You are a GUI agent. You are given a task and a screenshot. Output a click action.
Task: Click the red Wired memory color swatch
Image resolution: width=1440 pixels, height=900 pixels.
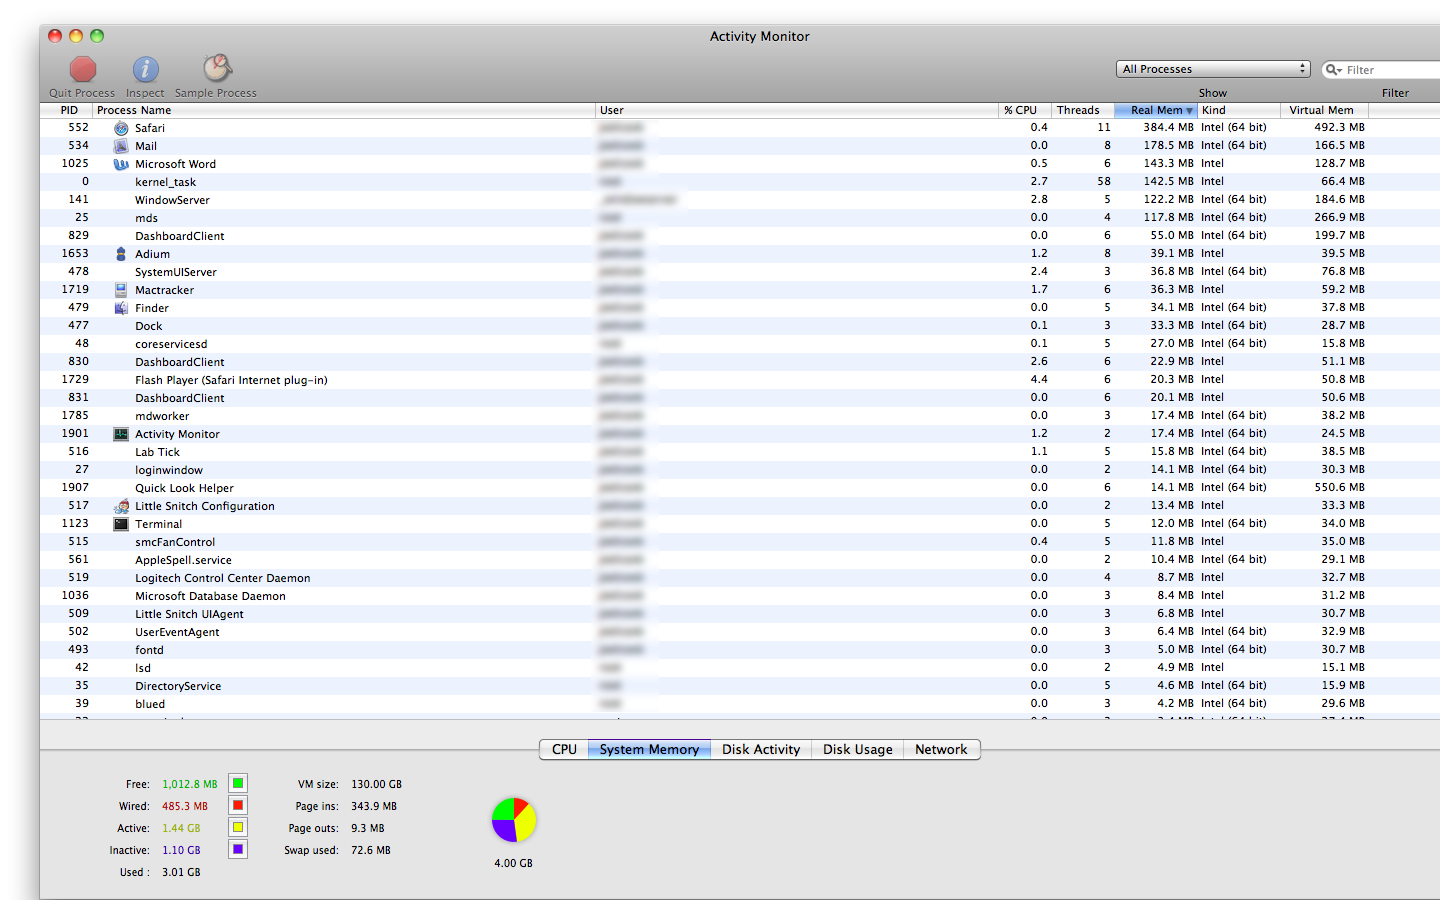(x=238, y=805)
